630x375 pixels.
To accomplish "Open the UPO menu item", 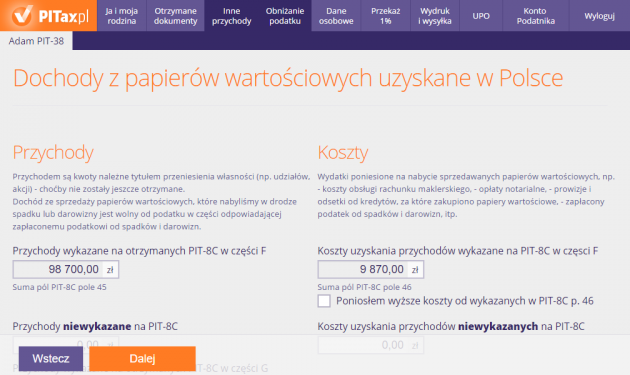I will pyautogui.click(x=481, y=16).
